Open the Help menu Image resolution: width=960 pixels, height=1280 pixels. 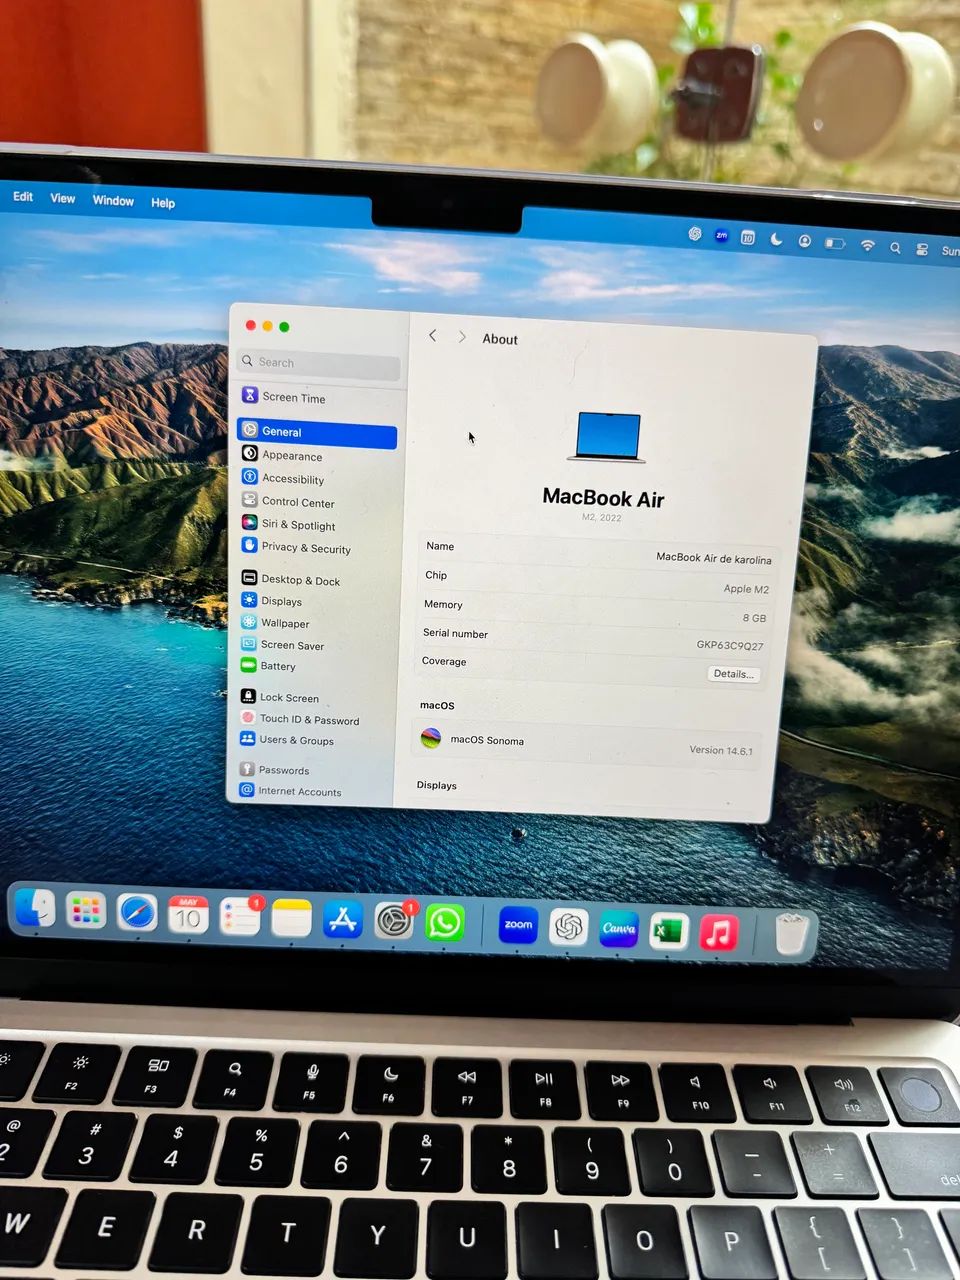click(x=163, y=203)
